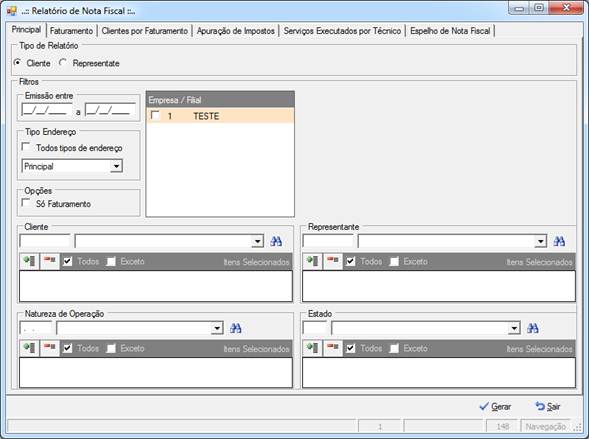Viewport: 589px width, 439px height.
Task: Click the Cliente code input field
Action: point(45,241)
